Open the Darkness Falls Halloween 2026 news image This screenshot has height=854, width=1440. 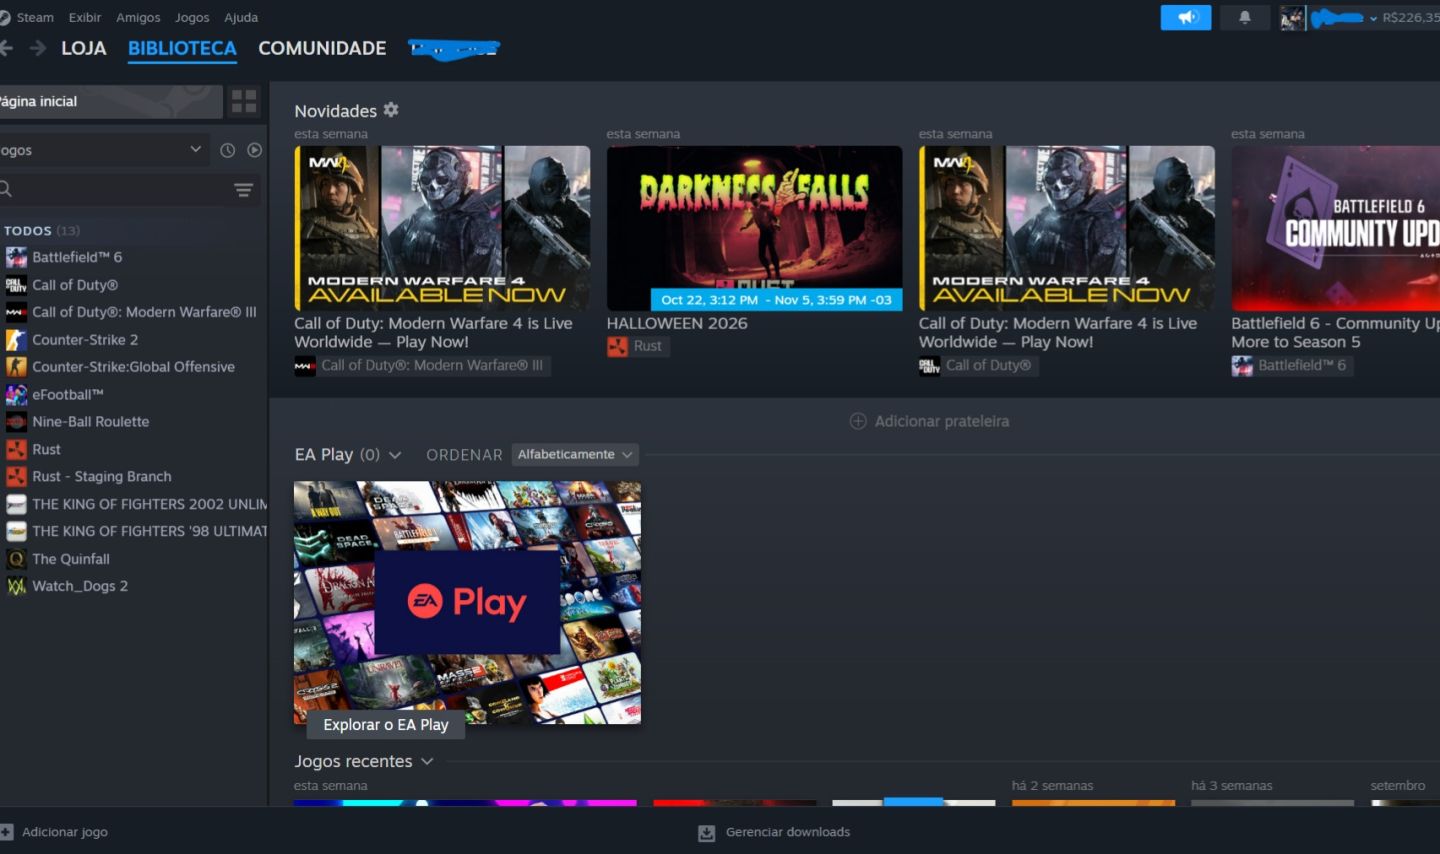(754, 228)
